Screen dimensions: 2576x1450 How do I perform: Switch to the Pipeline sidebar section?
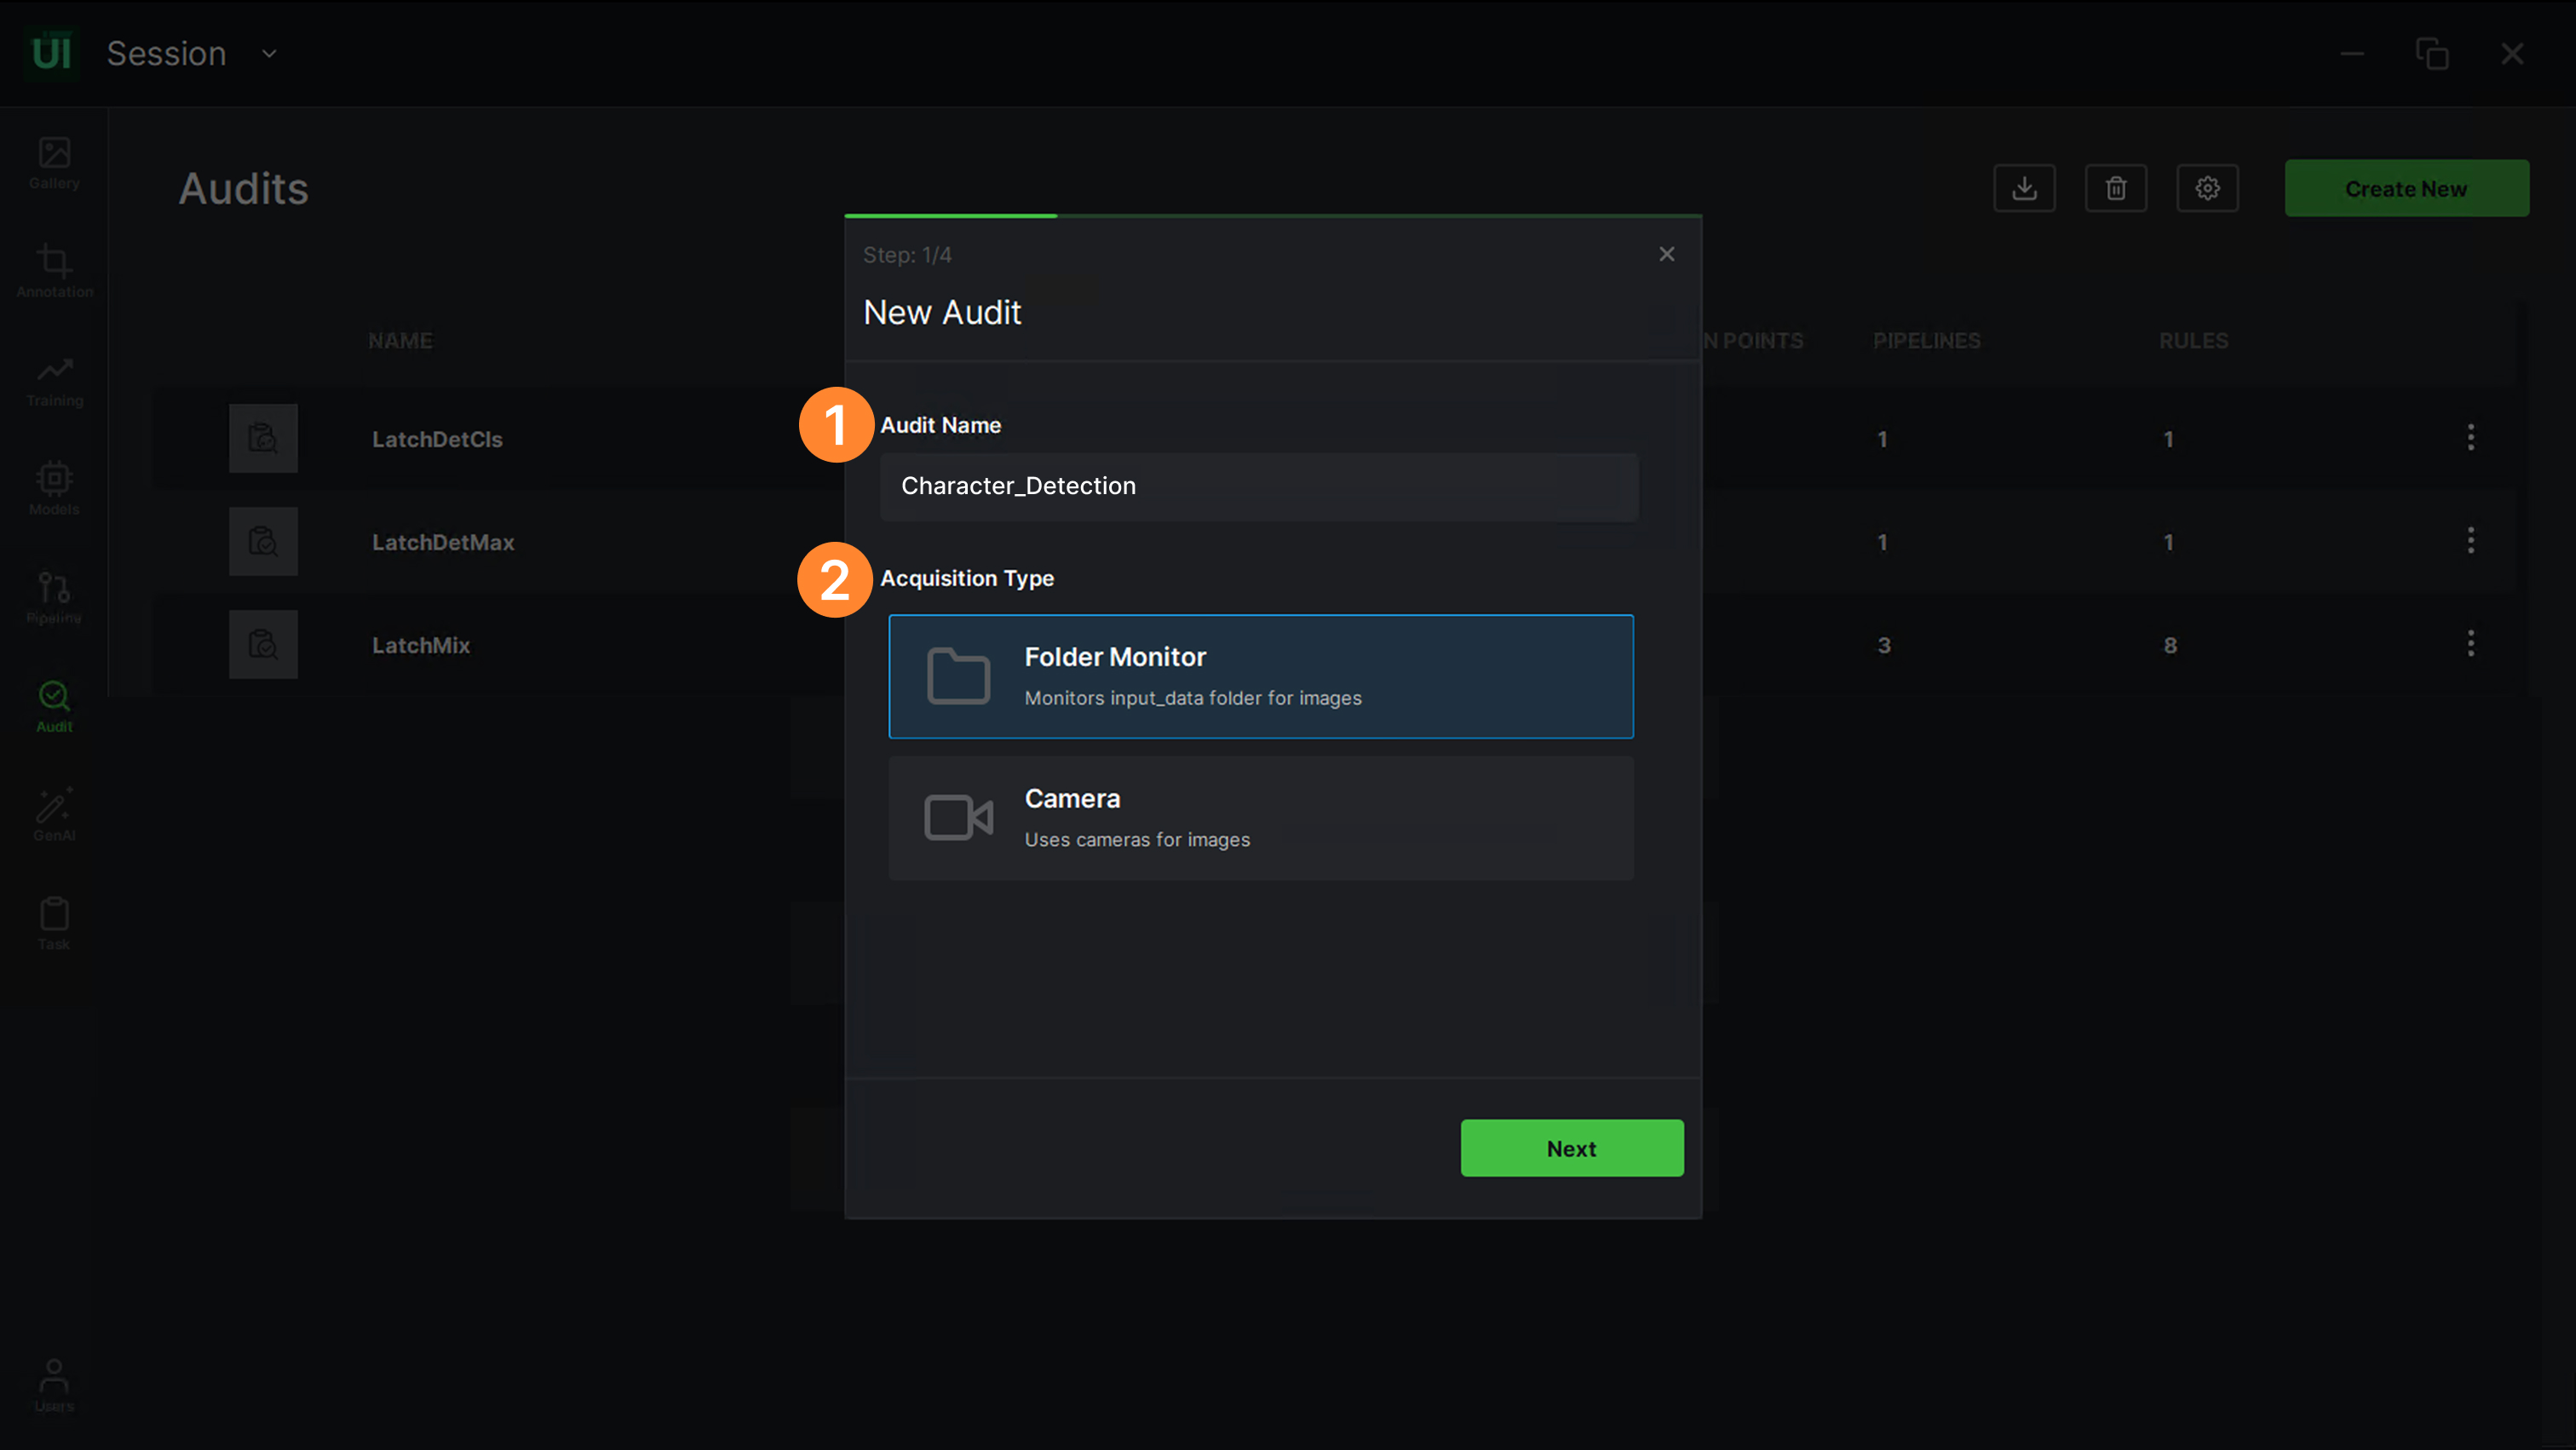pyautogui.click(x=54, y=598)
